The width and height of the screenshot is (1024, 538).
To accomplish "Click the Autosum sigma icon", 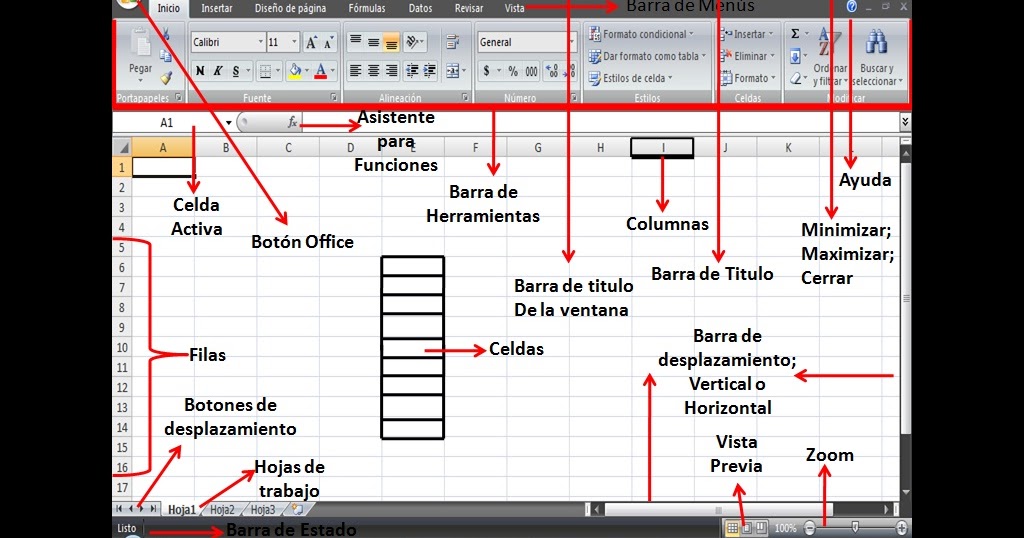I will 795,34.
